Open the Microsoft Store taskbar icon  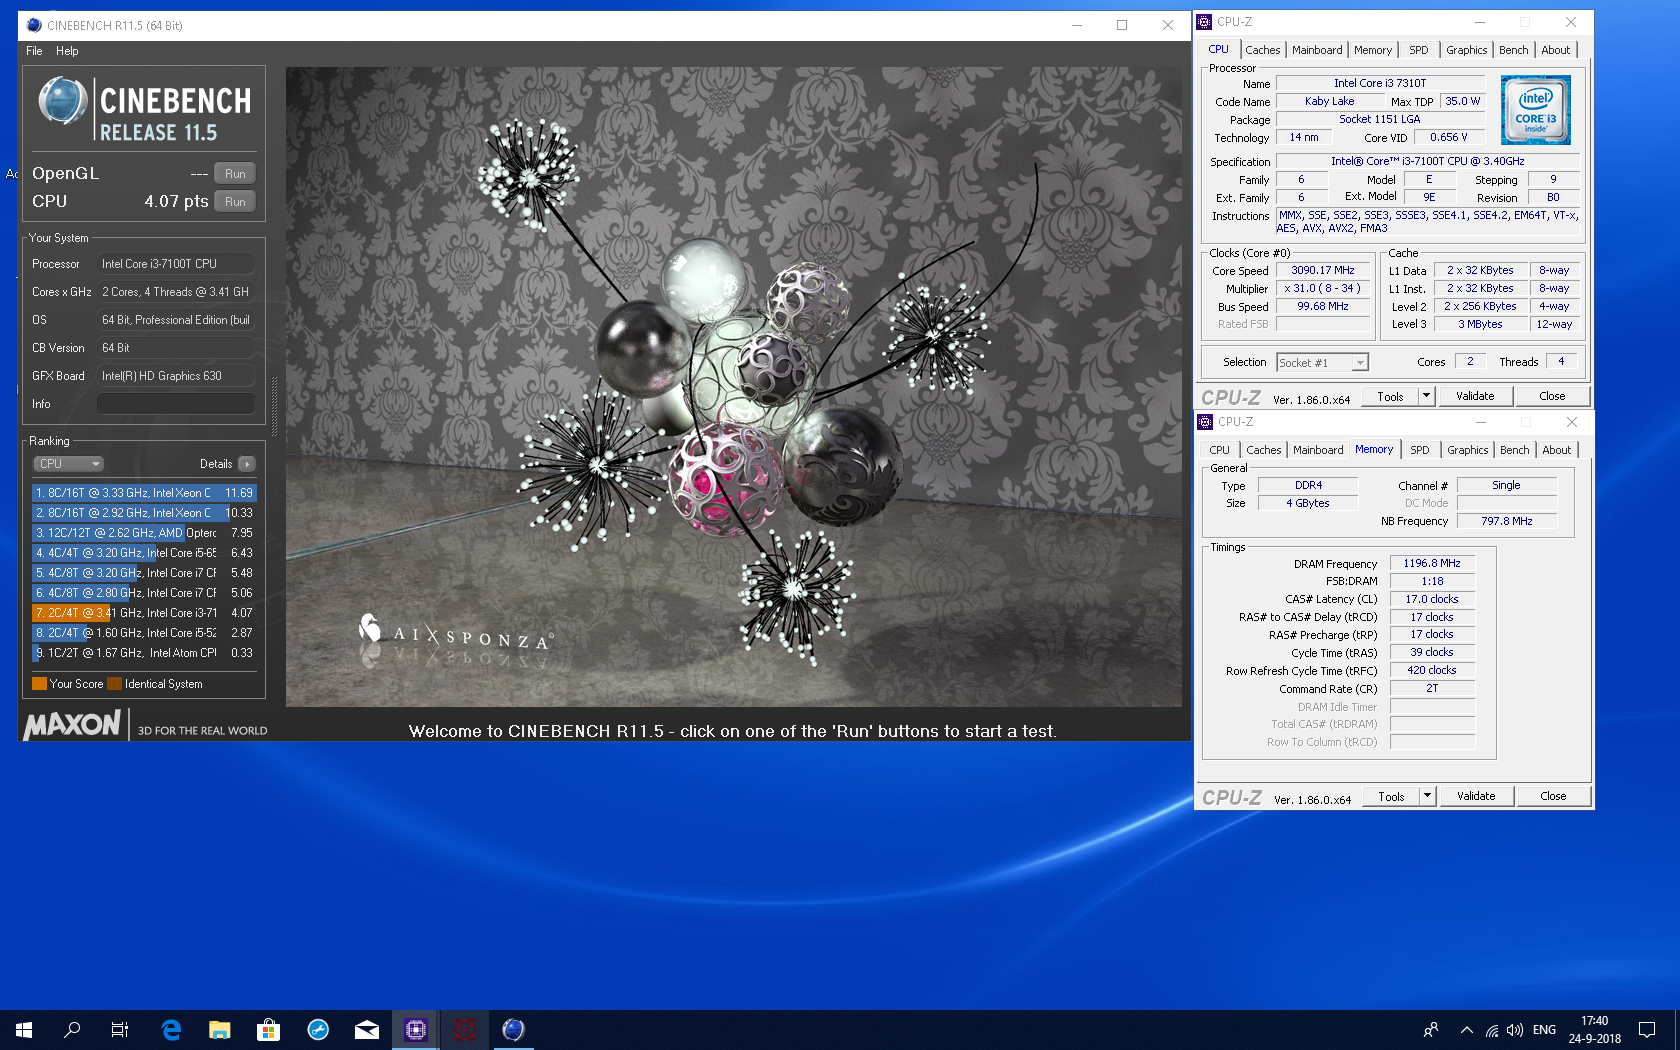pos(268,1029)
